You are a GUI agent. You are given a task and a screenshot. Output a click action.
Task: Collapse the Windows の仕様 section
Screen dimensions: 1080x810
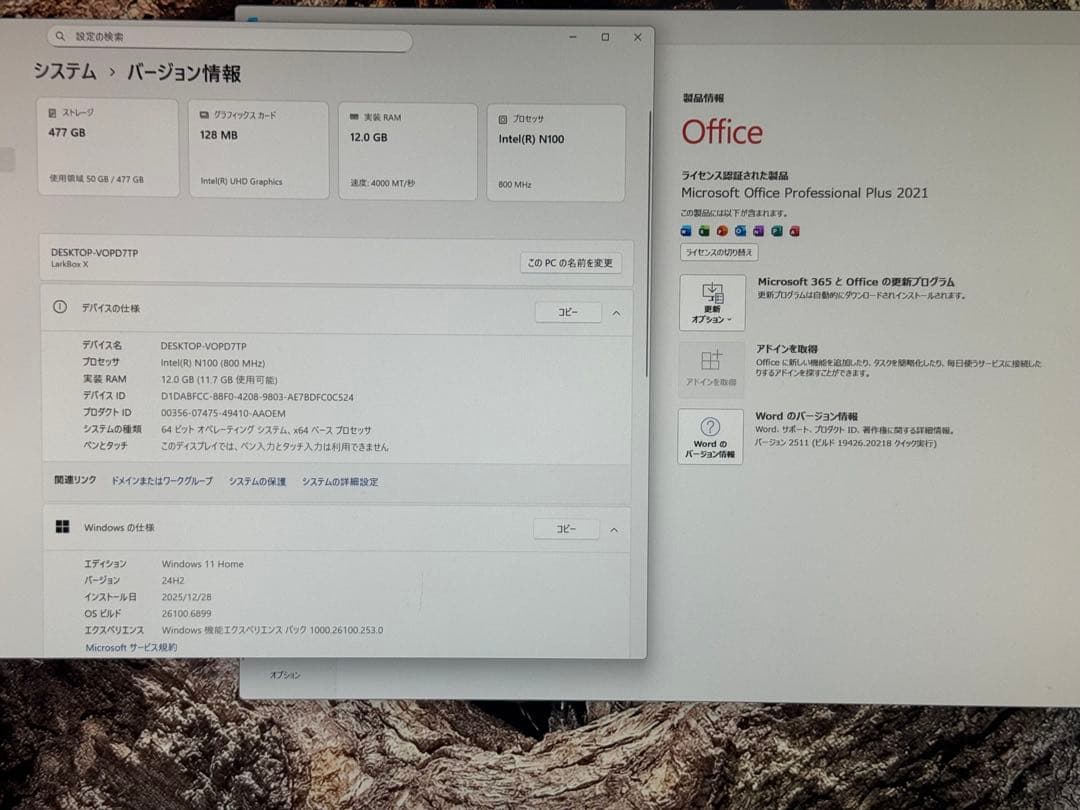click(614, 529)
